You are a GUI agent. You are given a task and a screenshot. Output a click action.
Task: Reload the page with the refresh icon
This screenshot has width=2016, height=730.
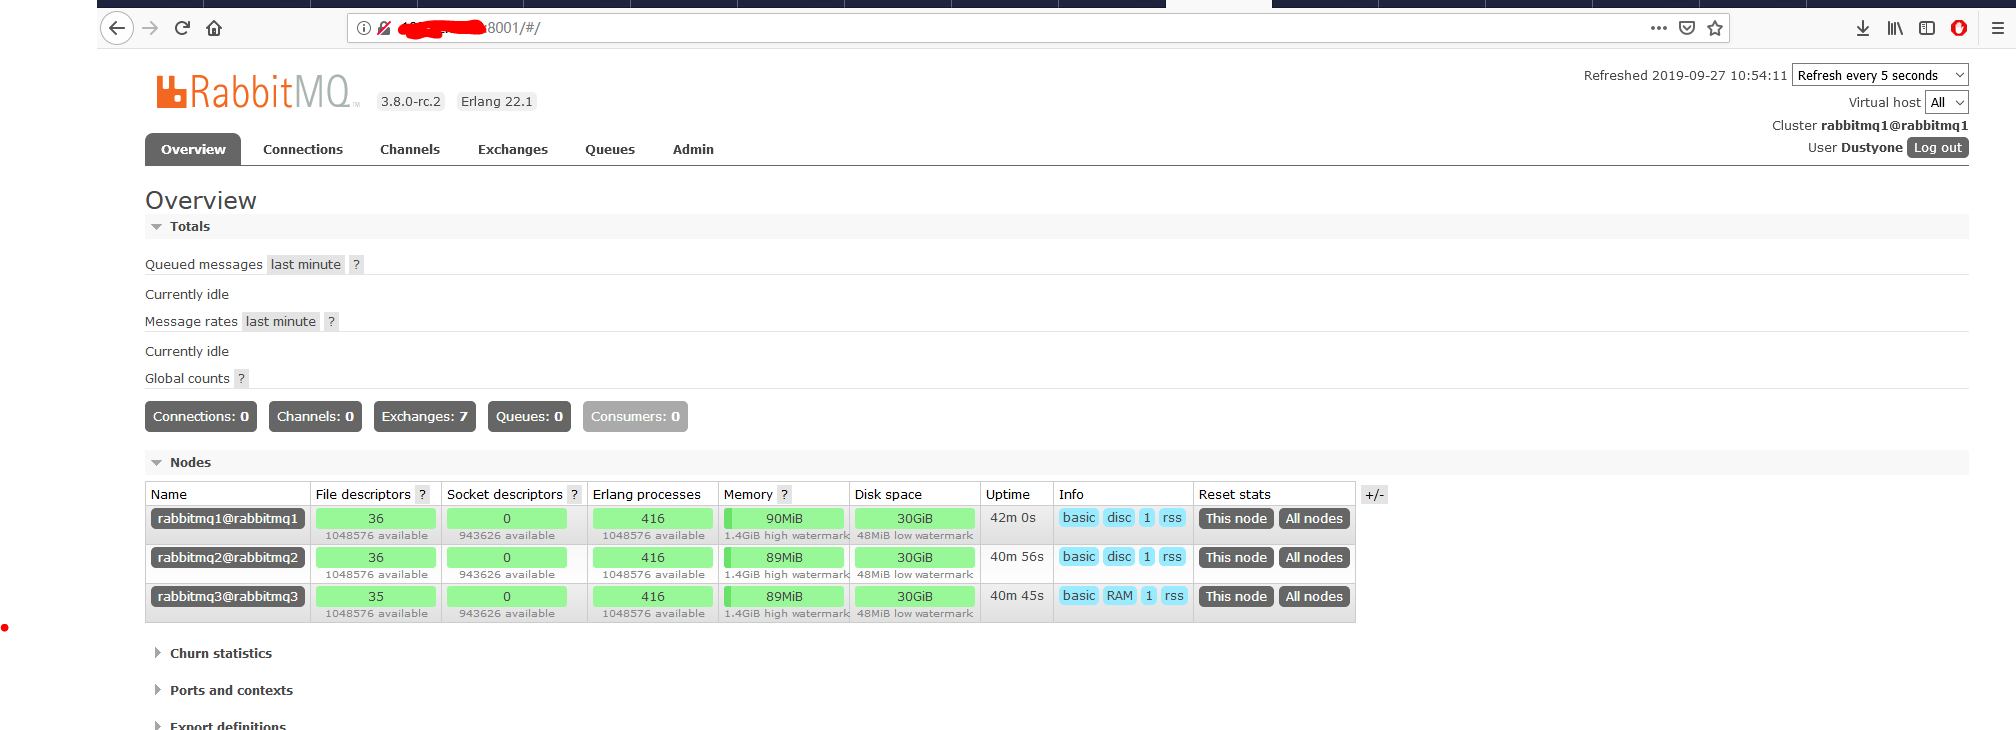(x=182, y=28)
